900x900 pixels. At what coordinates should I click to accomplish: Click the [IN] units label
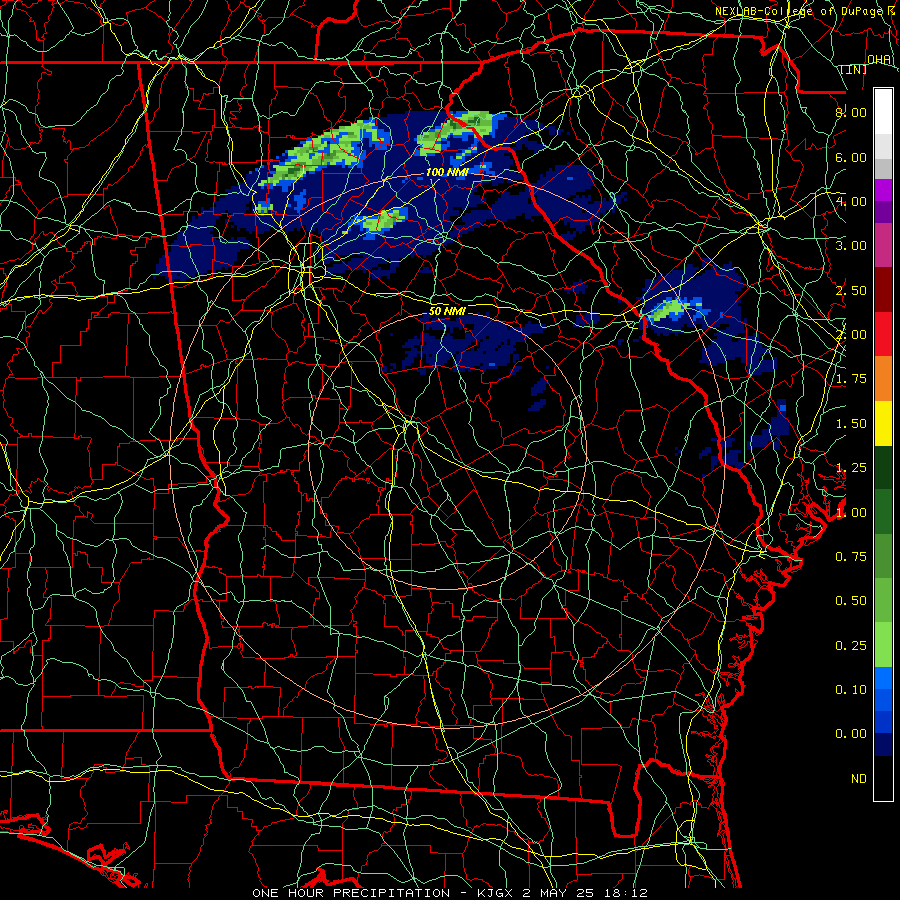pos(854,69)
